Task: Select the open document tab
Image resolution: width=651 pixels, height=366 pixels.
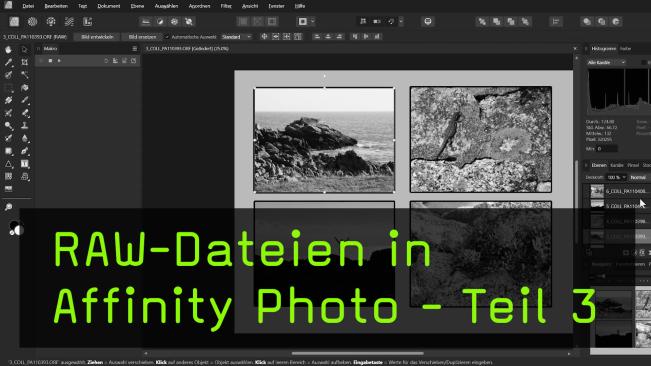Action: [187, 49]
